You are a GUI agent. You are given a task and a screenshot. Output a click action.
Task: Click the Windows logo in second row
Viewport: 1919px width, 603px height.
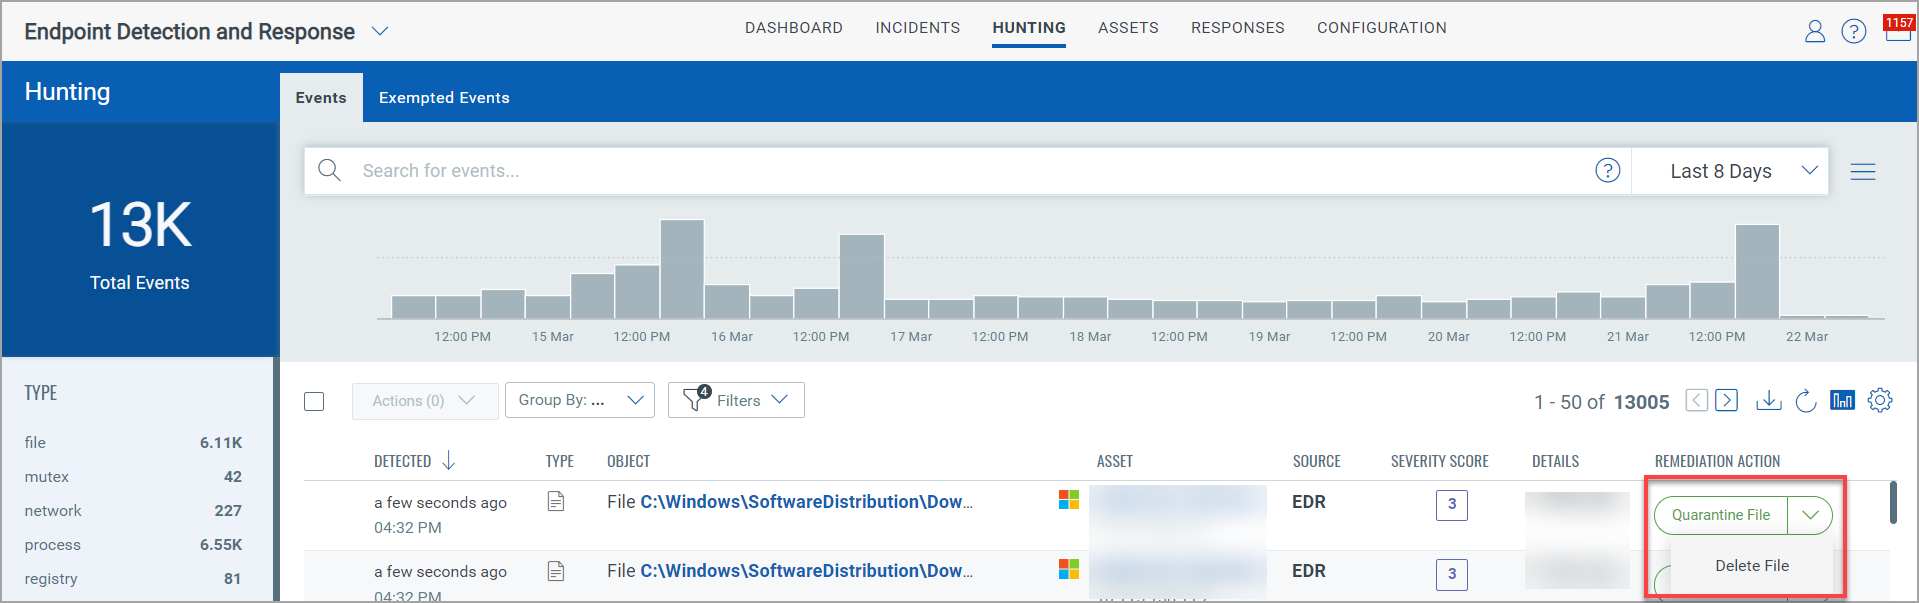(x=1069, y=569)
